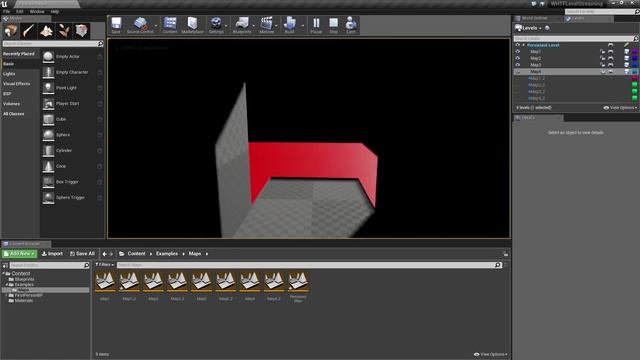Image resolution: width=640 pixels, height=360 pixels.
Task: Click the Matinee toolbar icon
Action: pyautogui.click(x=267, y=23)
